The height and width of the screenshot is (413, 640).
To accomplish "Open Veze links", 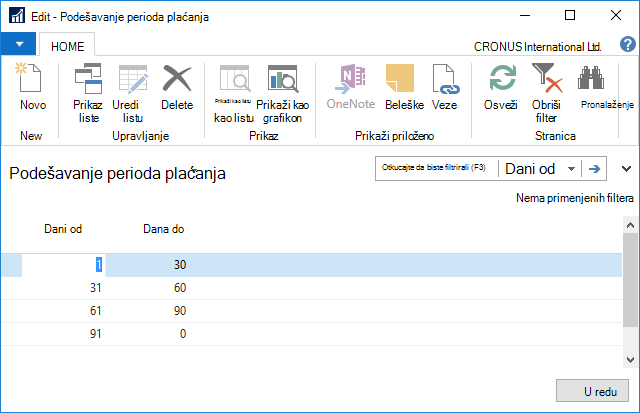I will tap(444, 78).
